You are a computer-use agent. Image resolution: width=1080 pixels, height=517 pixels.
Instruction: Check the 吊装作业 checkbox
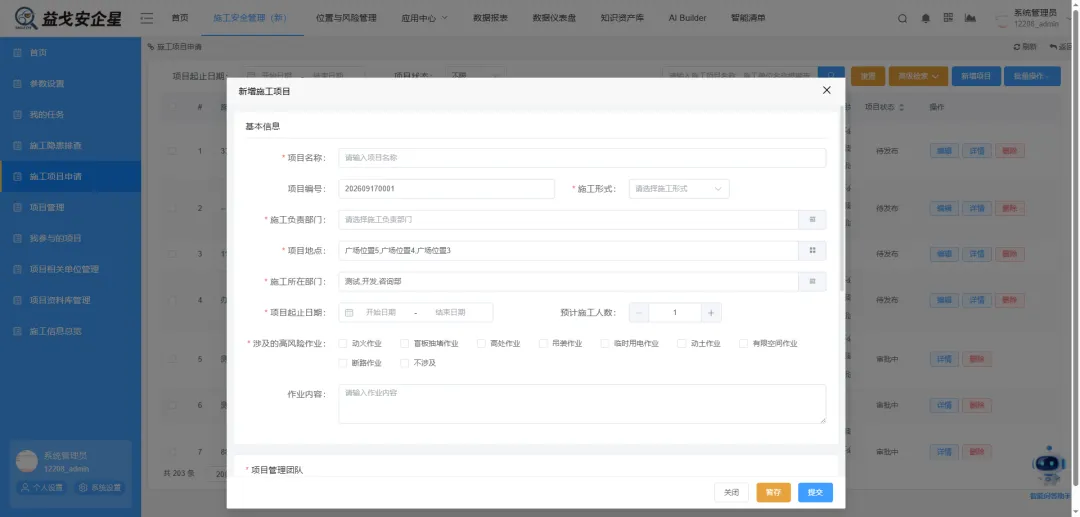pos(543,344)
